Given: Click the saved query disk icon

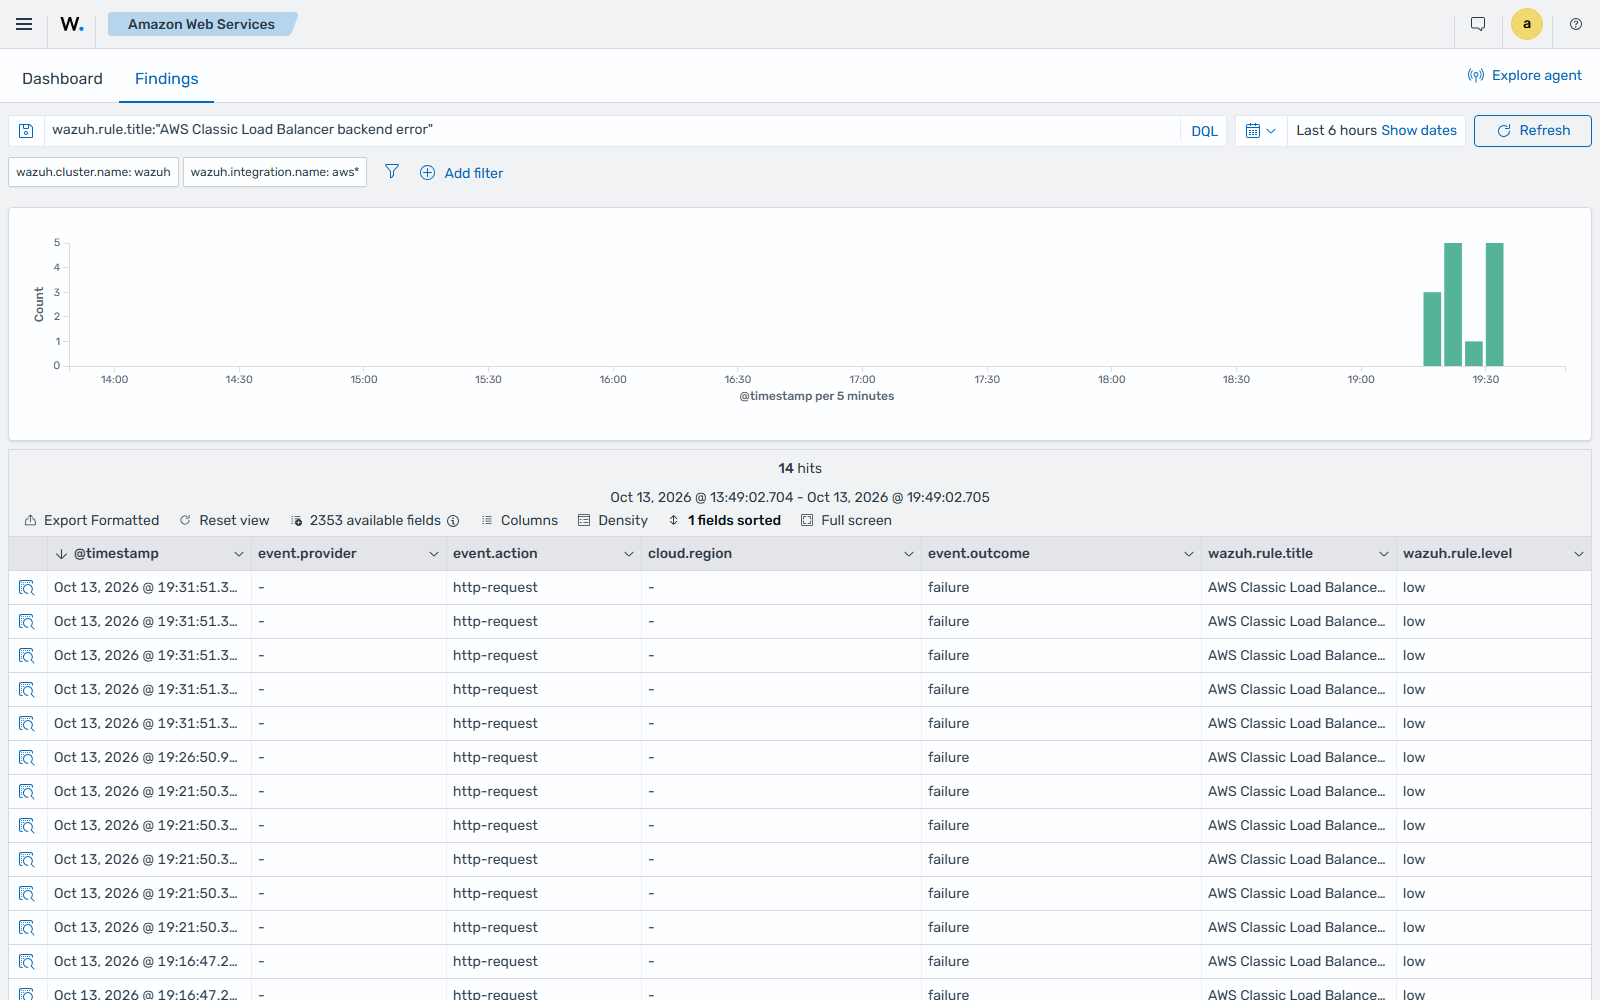Looking at the screenshot, I should pos(27,131).
